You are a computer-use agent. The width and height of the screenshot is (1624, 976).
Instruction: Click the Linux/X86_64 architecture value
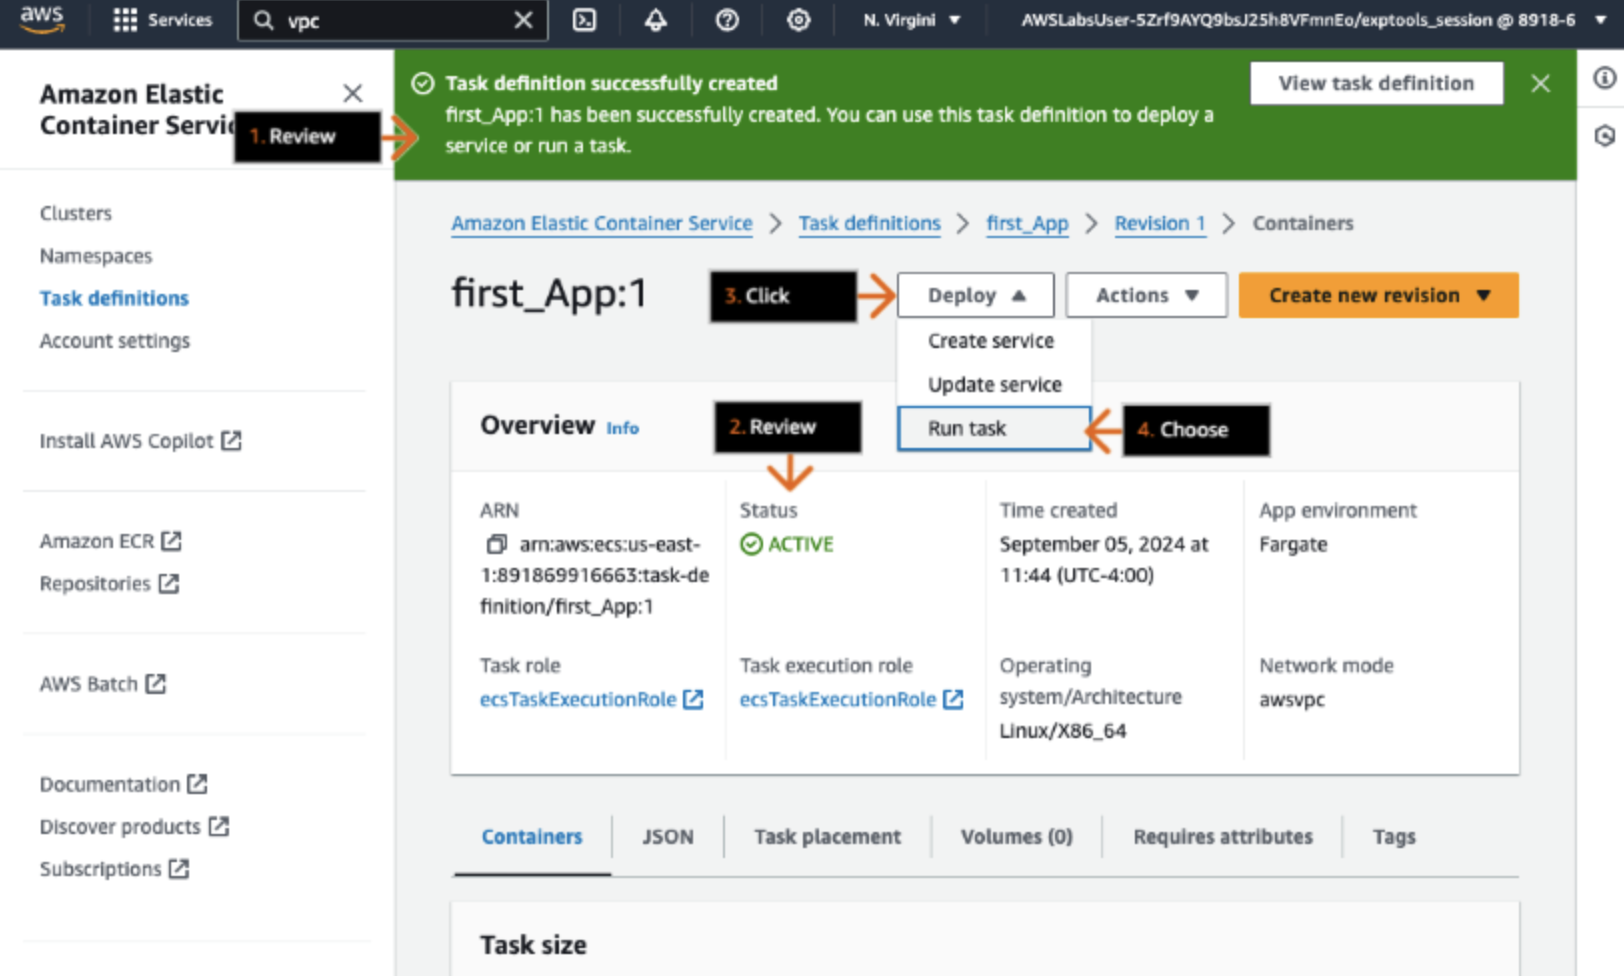pyautogui.click(x=1063, y=731)
